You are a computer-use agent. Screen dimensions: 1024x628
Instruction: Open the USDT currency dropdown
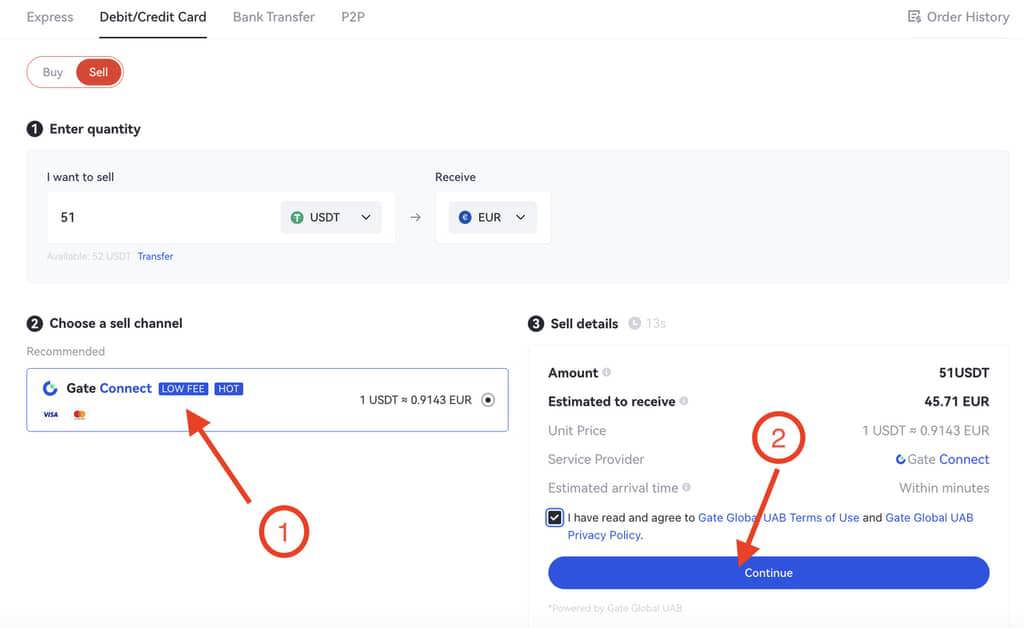point(331,217)
